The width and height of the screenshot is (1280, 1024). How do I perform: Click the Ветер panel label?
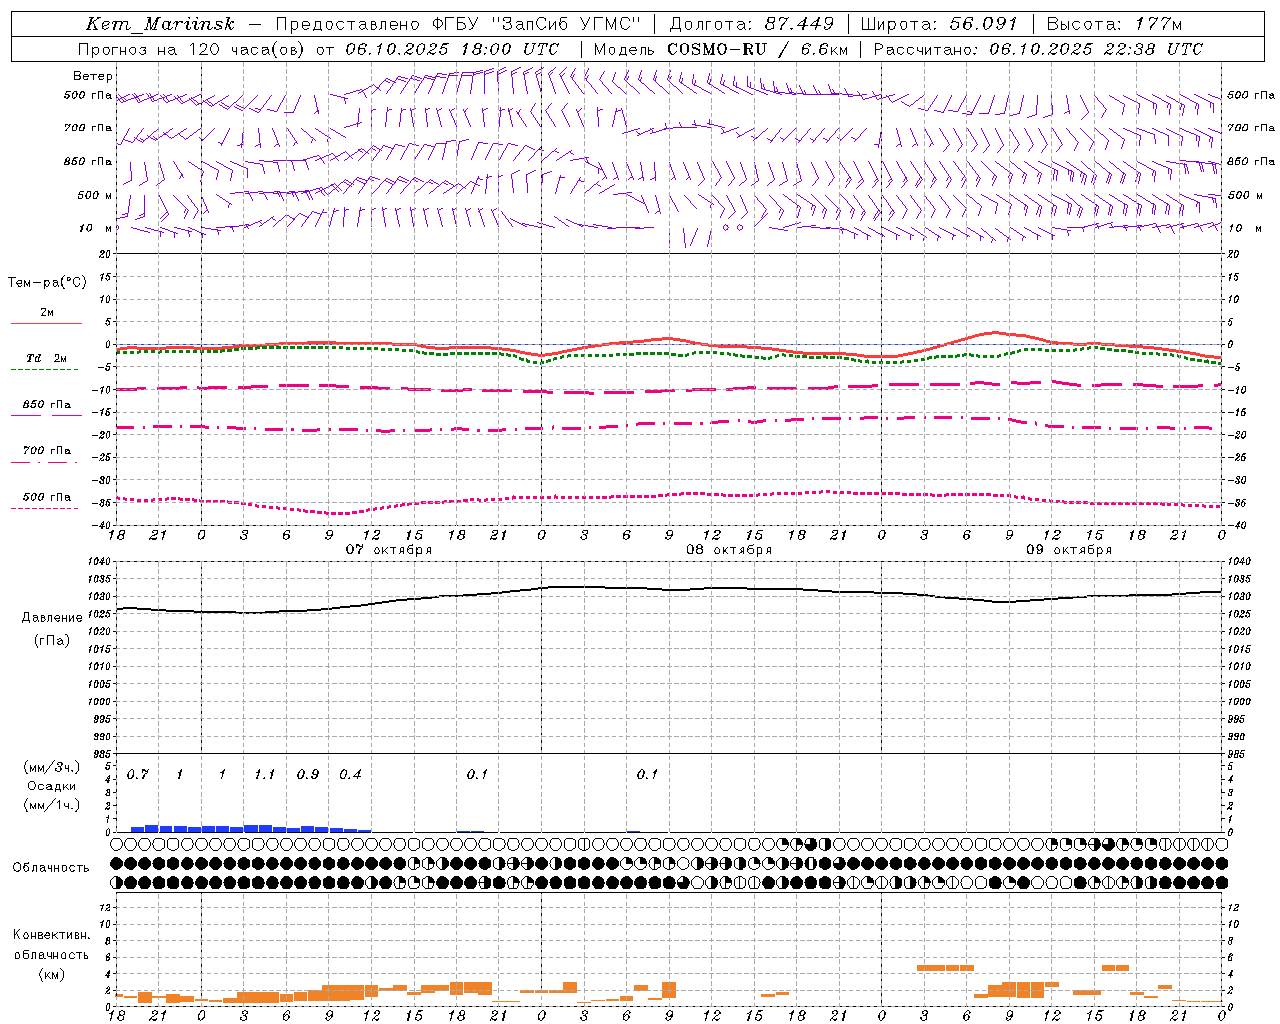pos(93,76)
